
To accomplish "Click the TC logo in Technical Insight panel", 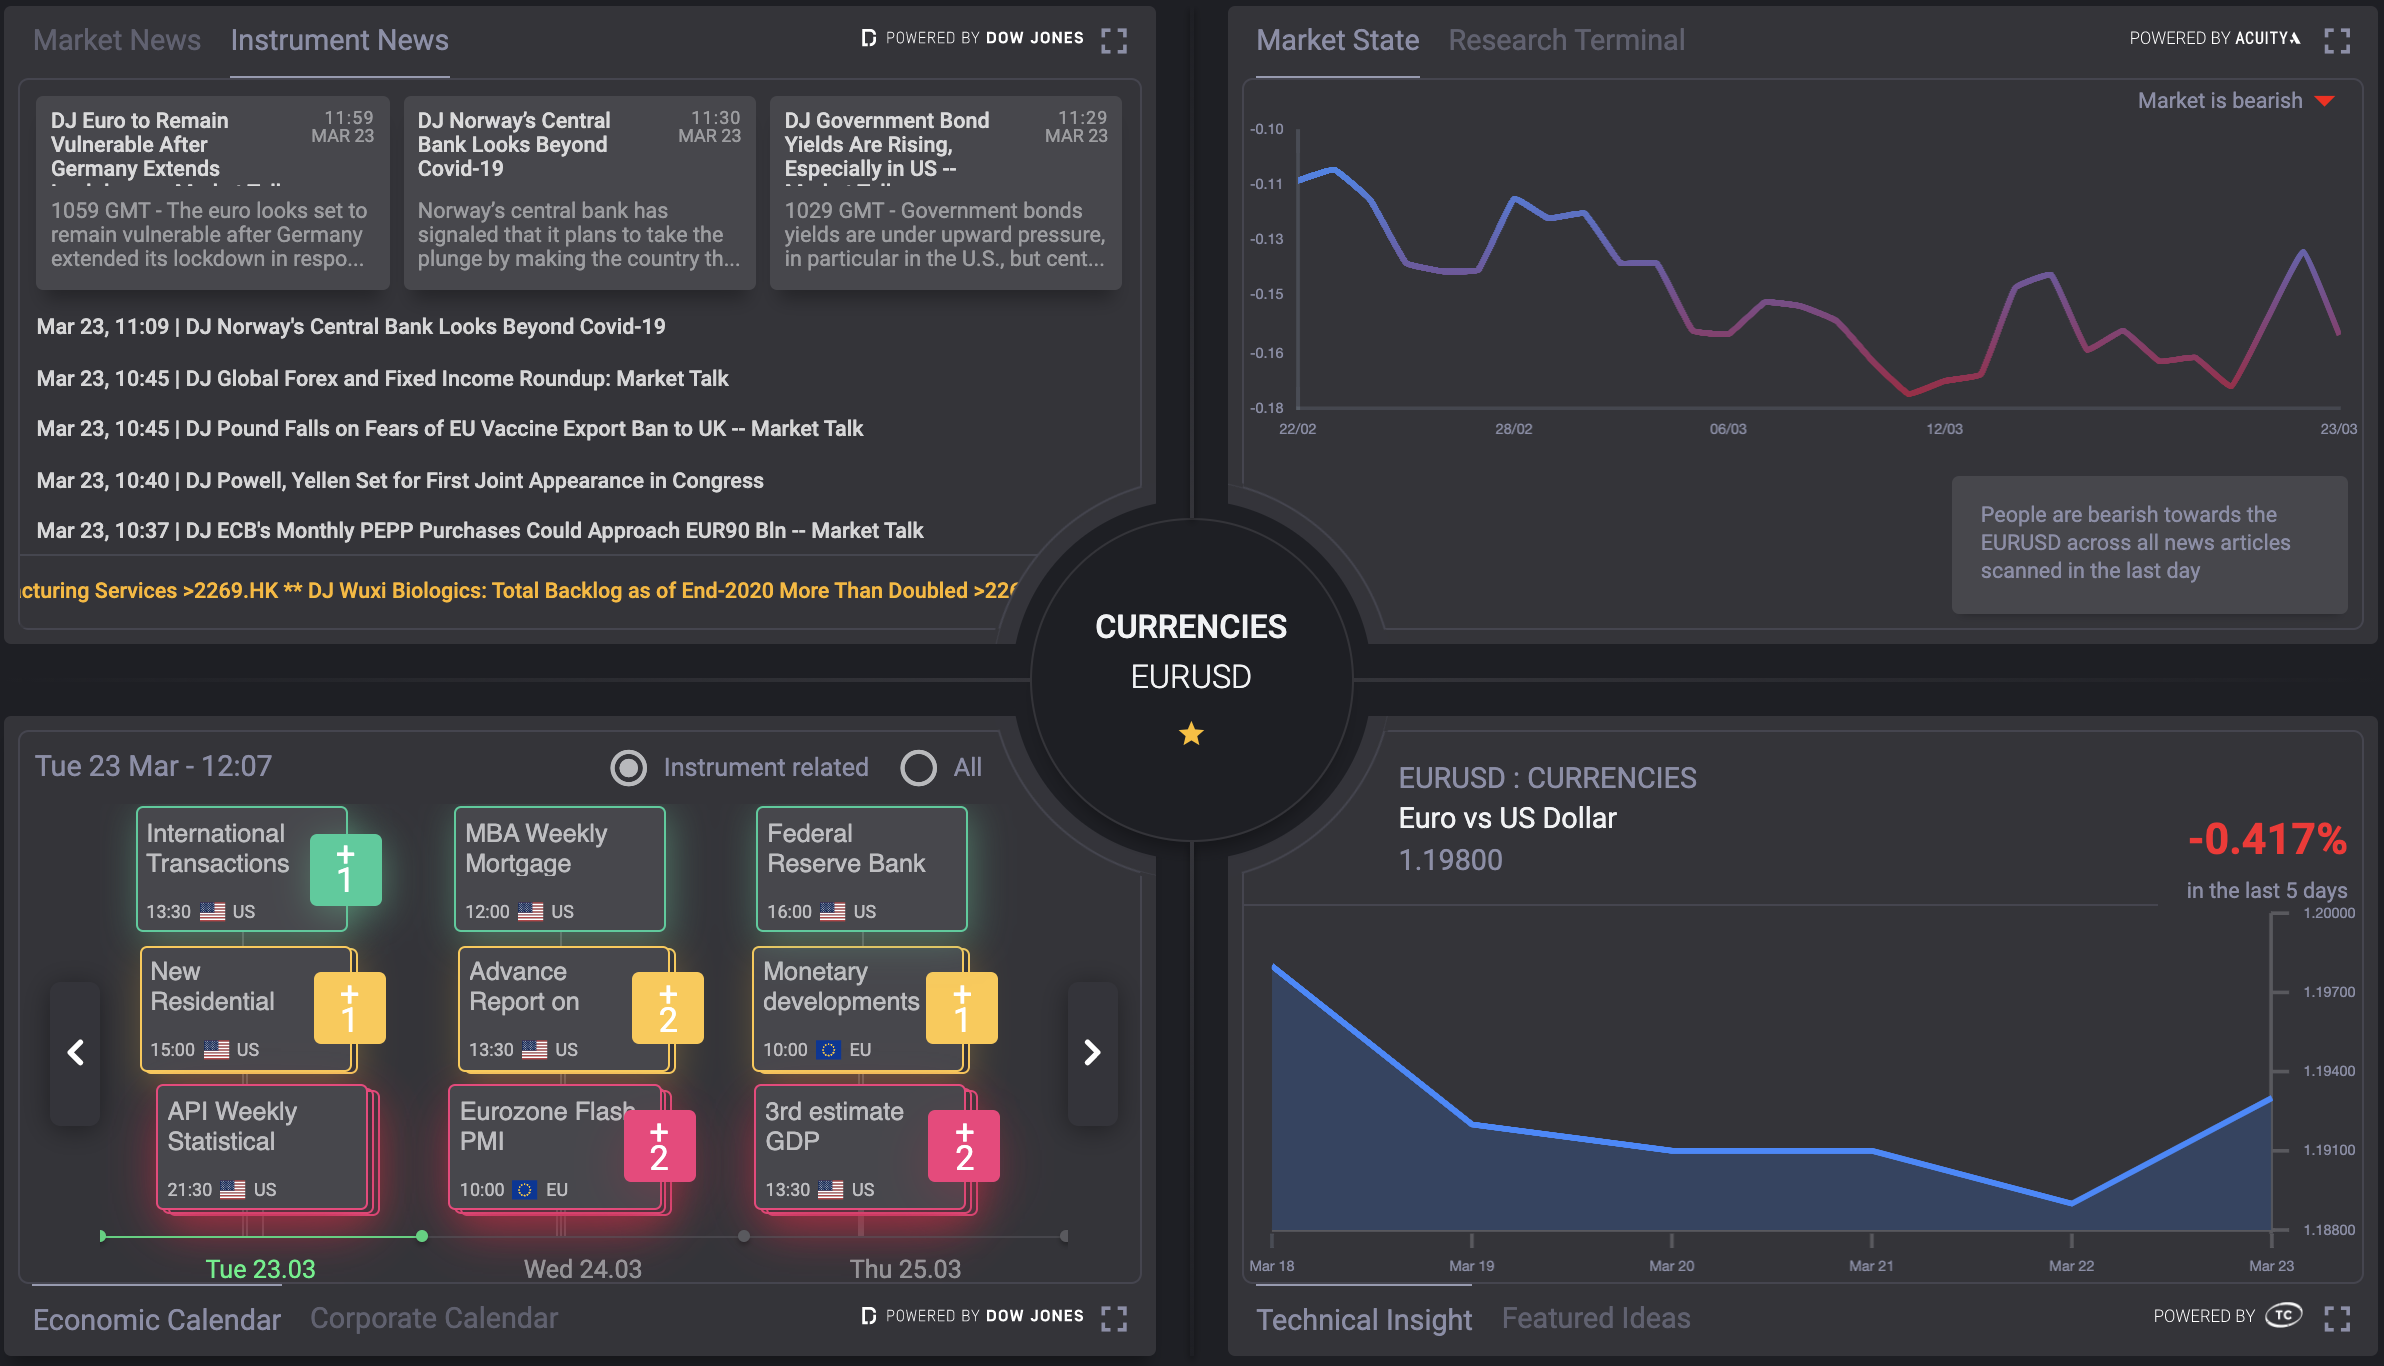I will 2284,1315.
